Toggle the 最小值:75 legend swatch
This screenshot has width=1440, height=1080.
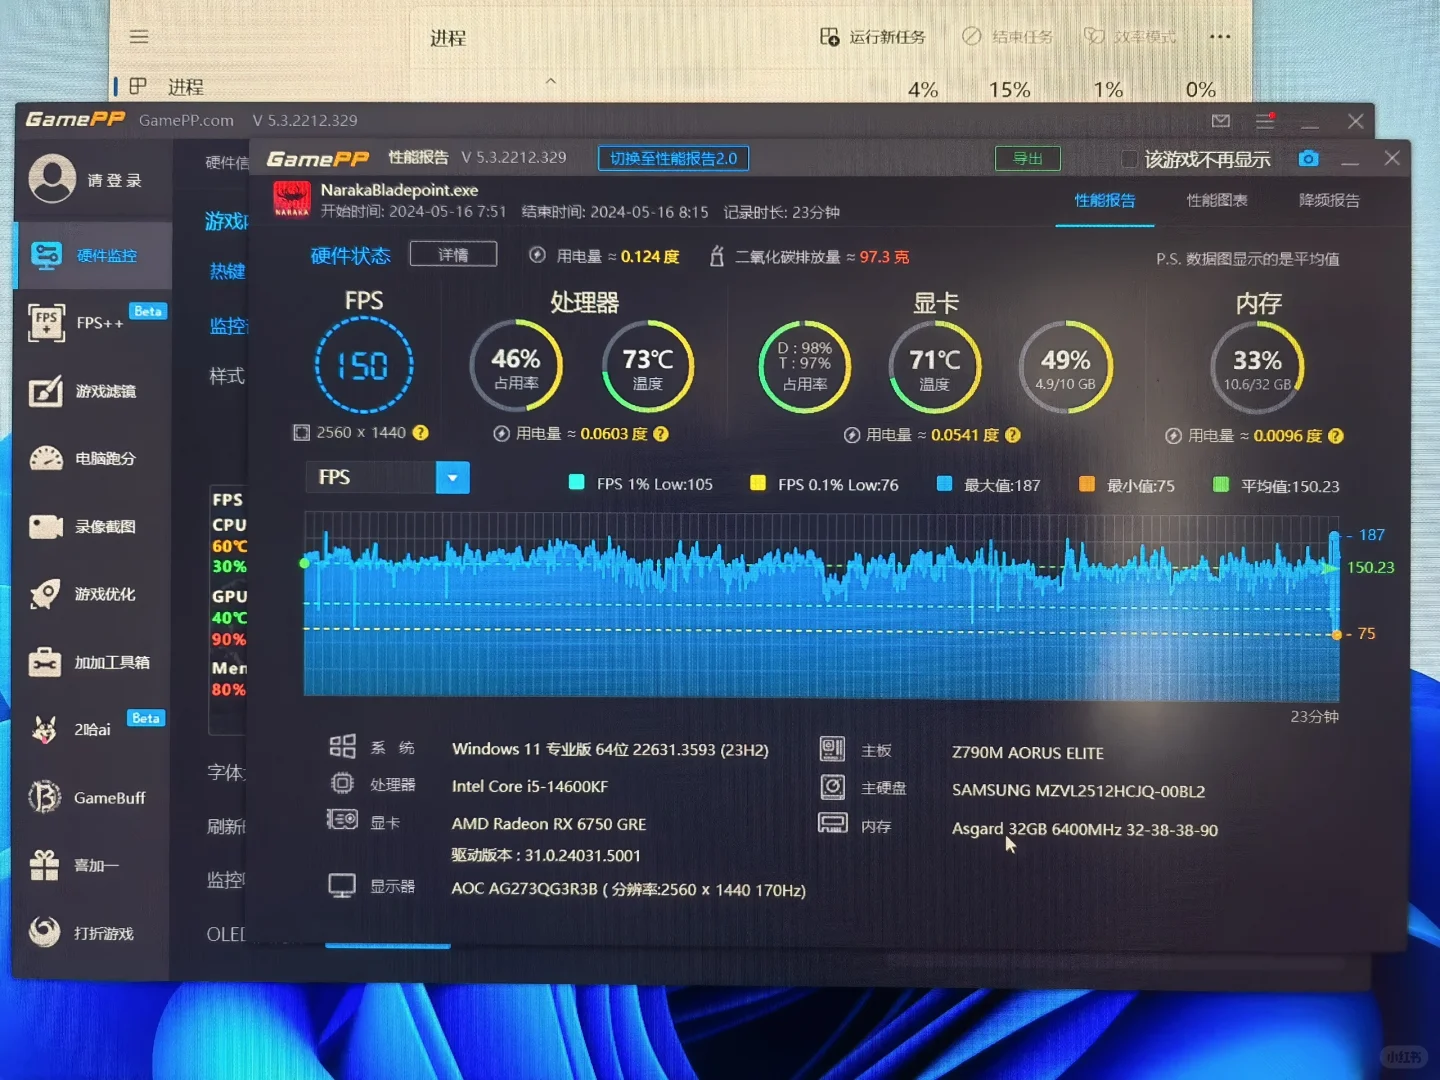tap(1087, 485)
